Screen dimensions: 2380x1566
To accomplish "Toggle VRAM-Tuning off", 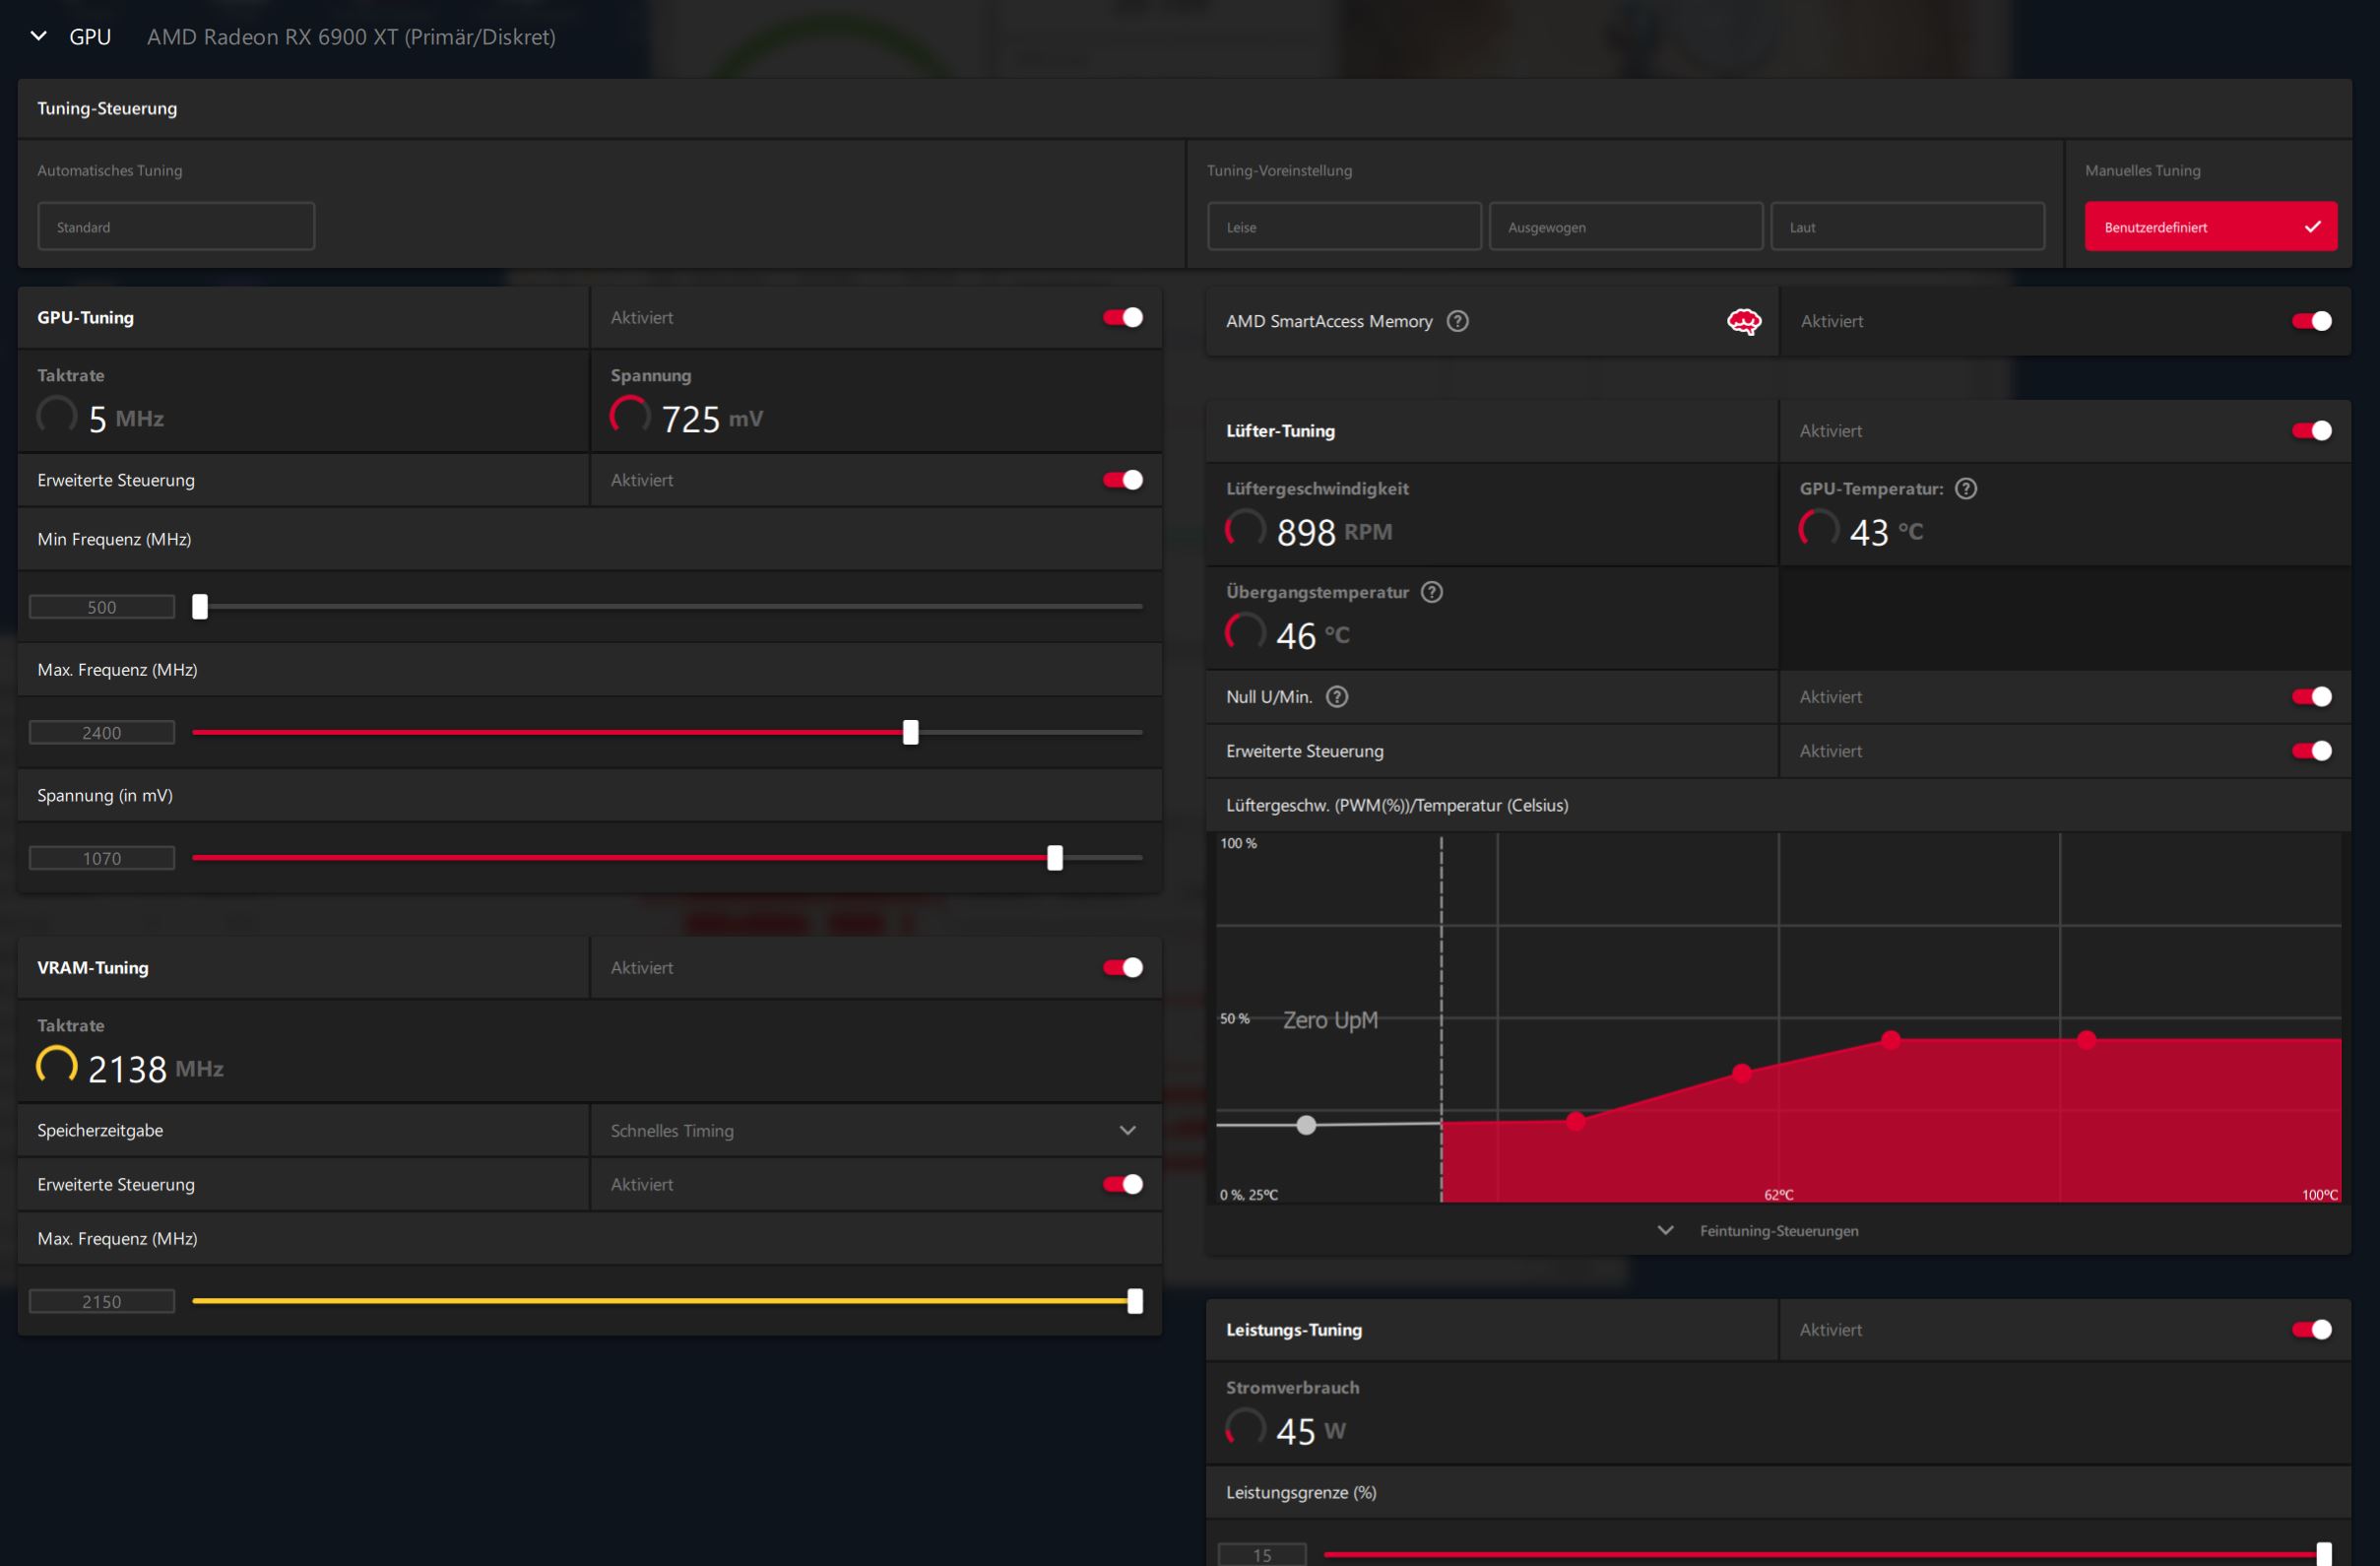I will (1122, 967).
